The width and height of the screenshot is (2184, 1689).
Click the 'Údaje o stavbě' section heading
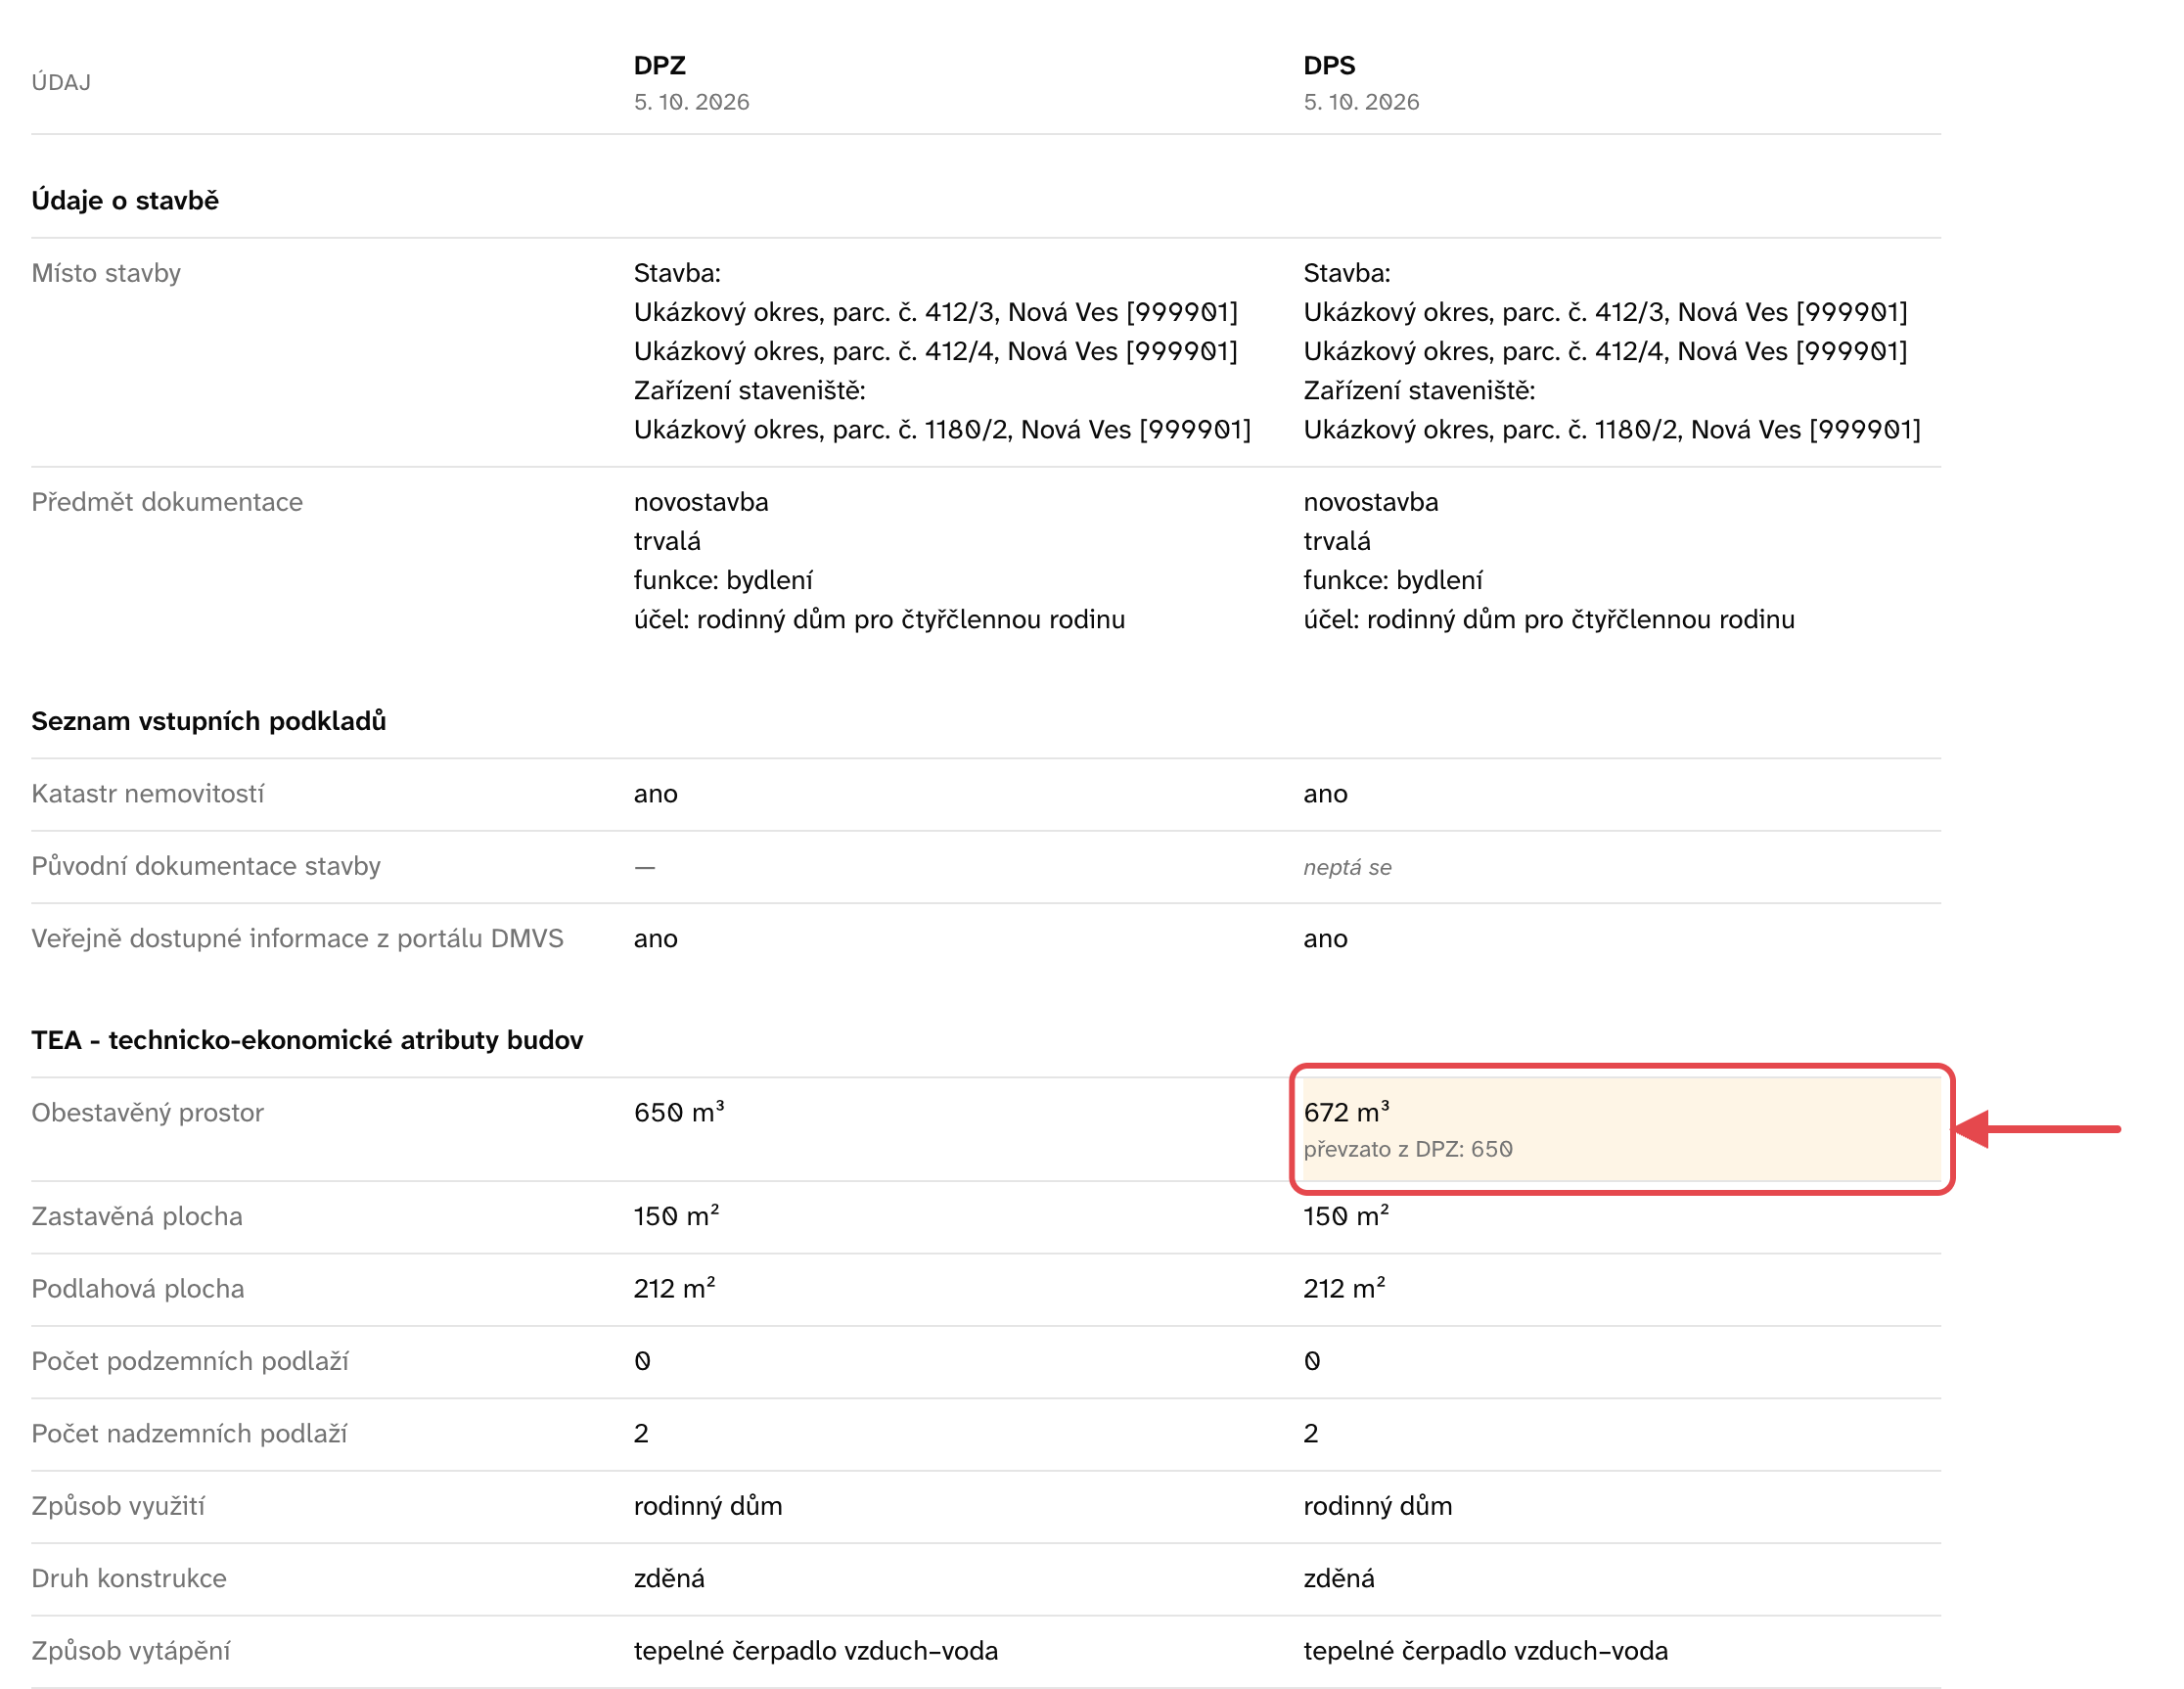coord(125,200)
